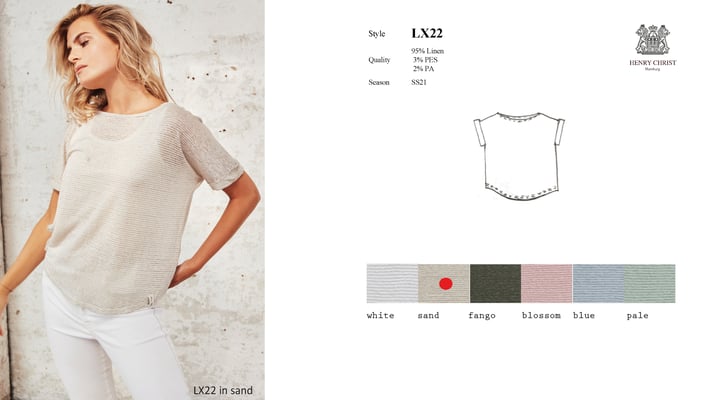Pick the blossom pink swatch
The image size is (706, 400).
tap(547, 283)
